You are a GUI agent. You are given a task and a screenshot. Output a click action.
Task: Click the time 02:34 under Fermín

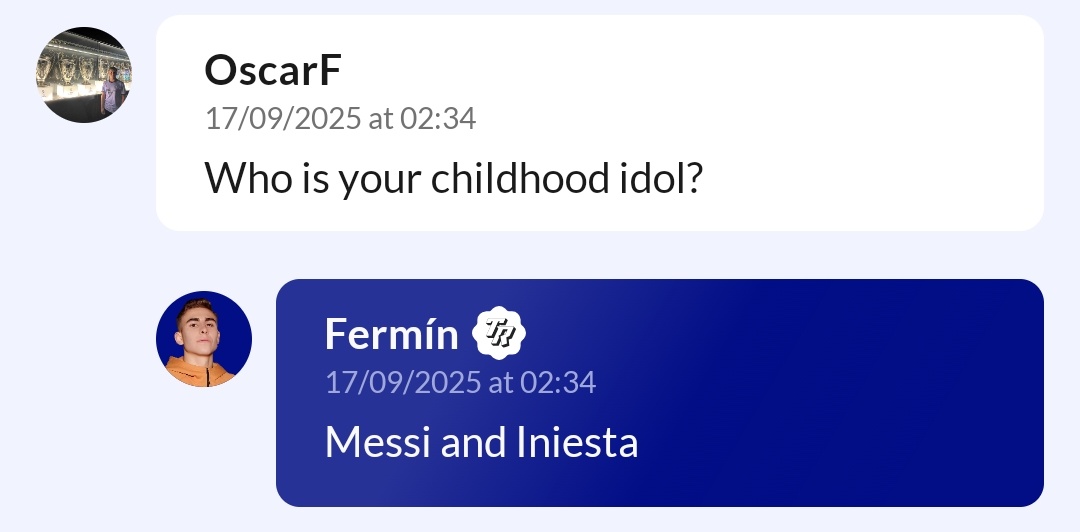[558, 382]
